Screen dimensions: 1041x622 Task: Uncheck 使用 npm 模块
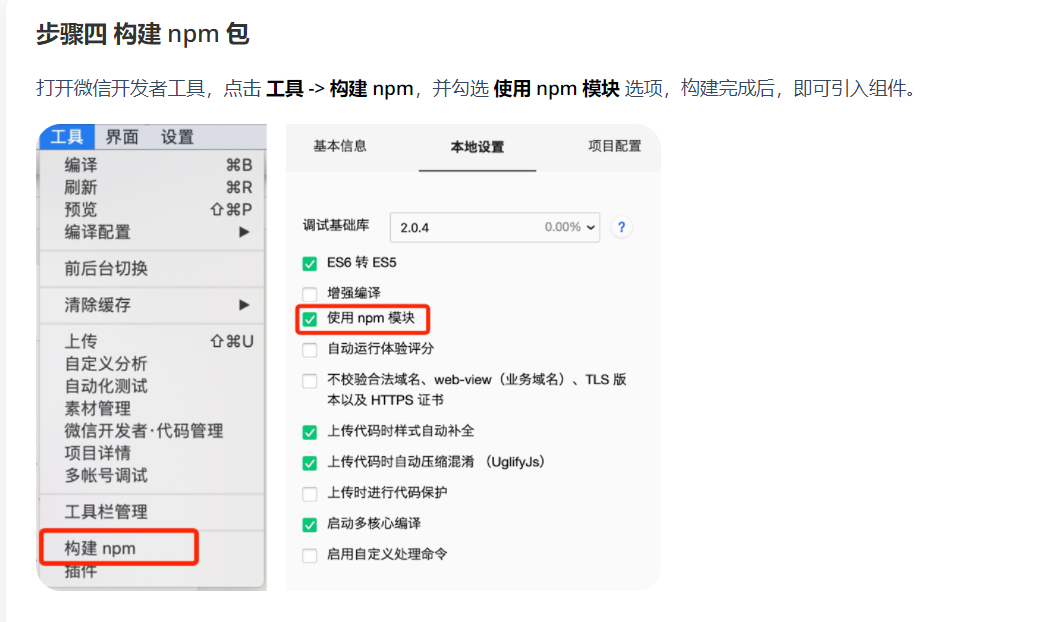[309, 318]
